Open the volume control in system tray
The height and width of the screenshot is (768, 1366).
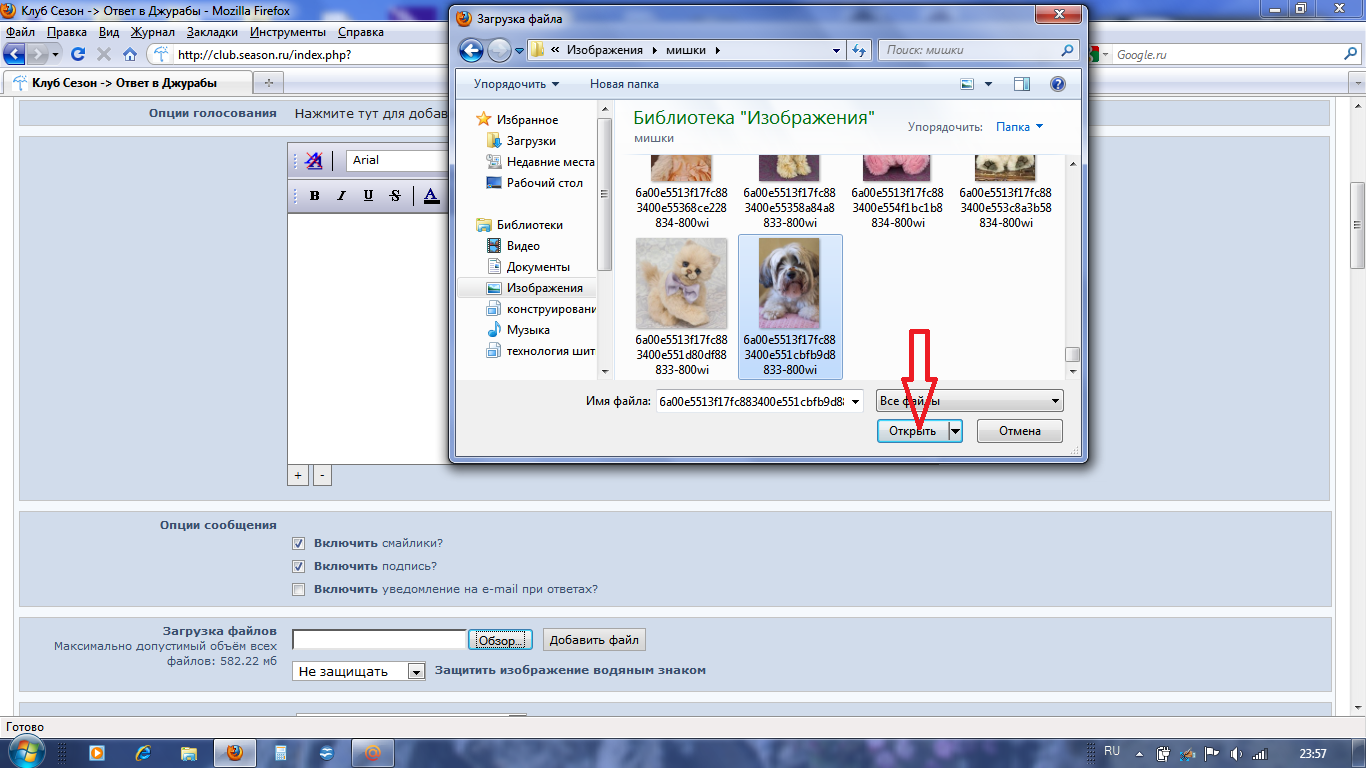[x=1236, y=753]
